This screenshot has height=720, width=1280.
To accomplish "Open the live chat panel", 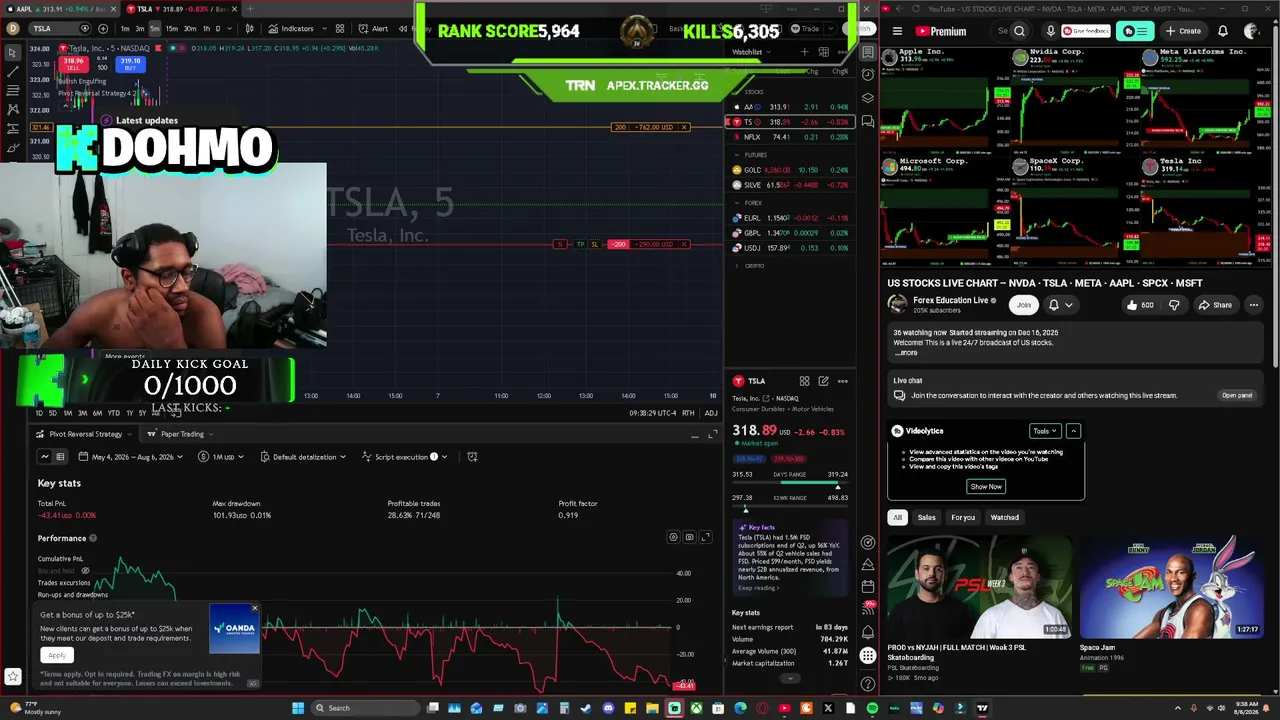I will (x=1237, y=395).
